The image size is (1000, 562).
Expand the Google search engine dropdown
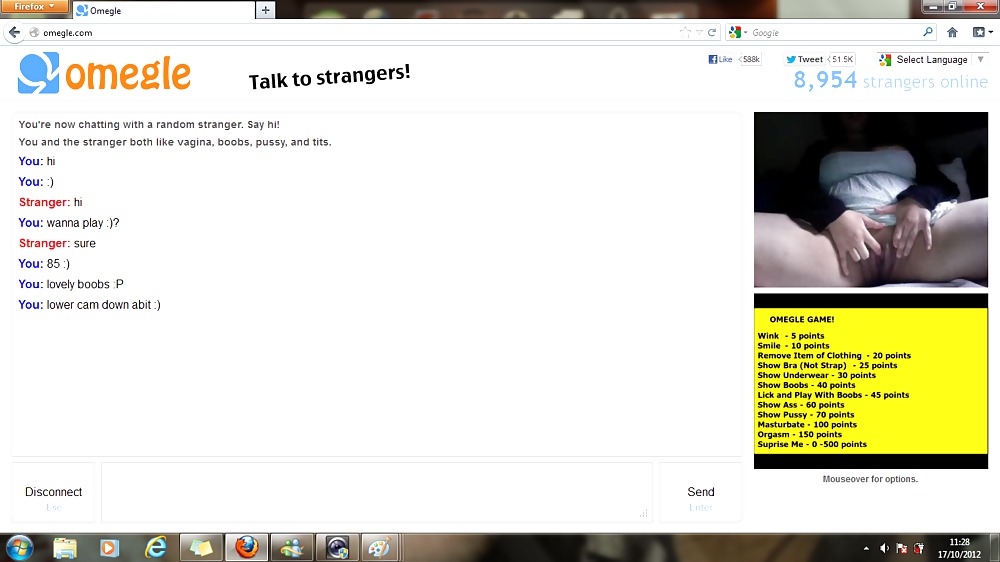point(738,32)
